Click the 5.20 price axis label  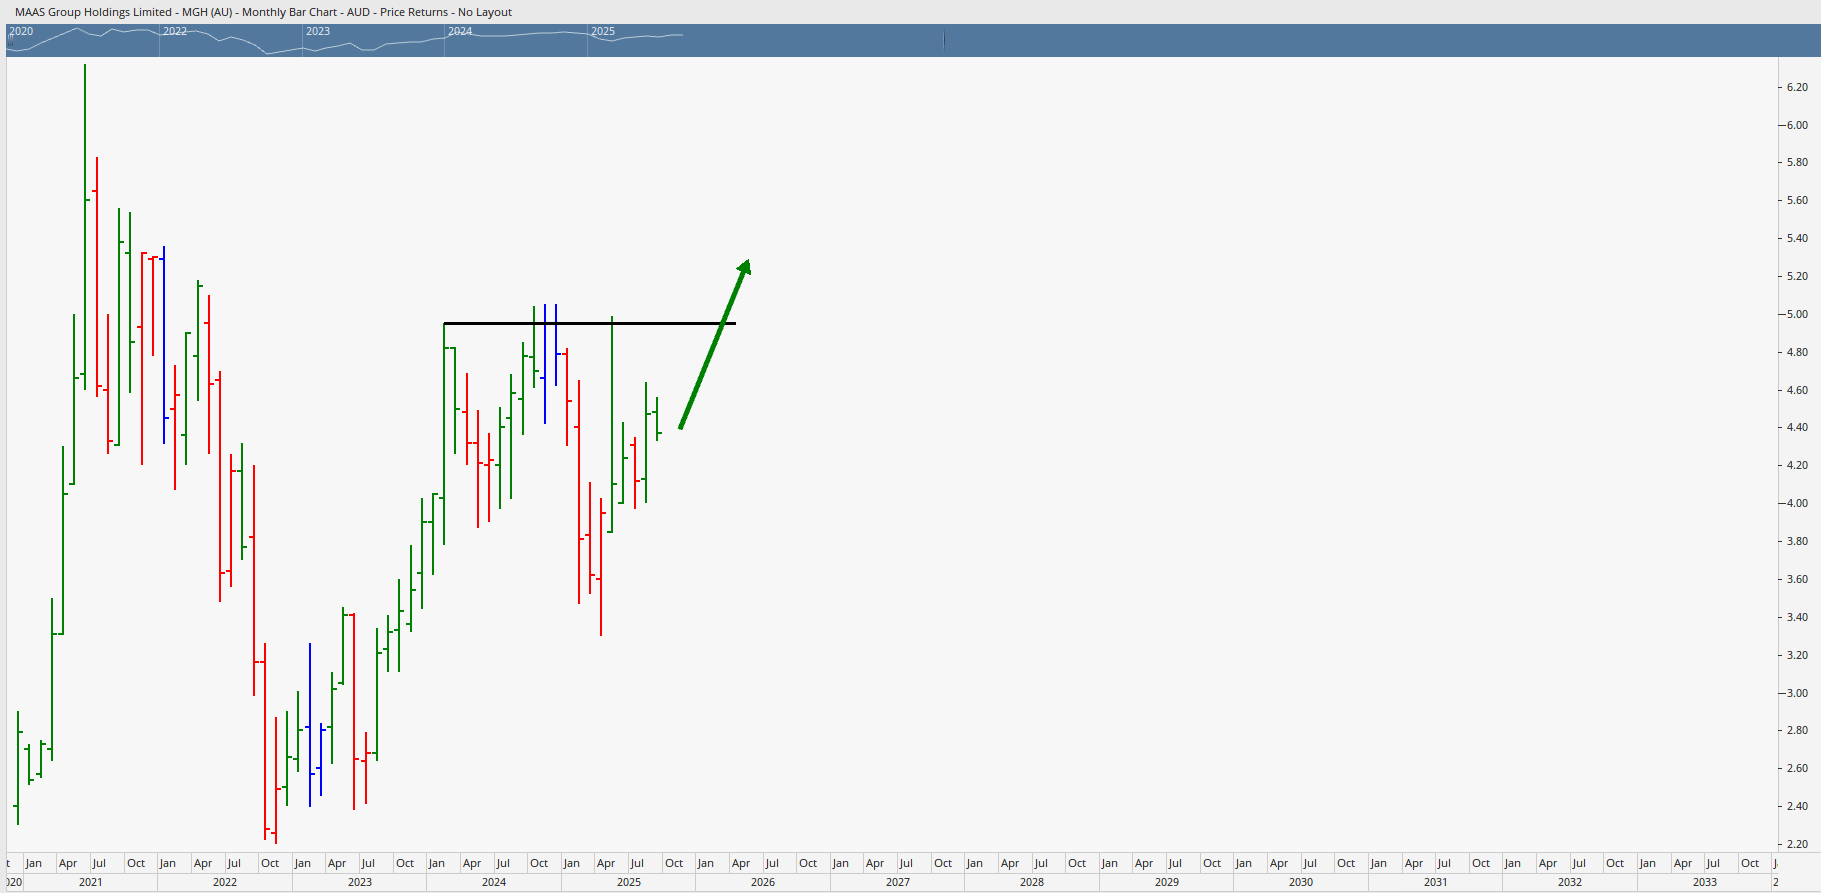tap(1797, 276)
